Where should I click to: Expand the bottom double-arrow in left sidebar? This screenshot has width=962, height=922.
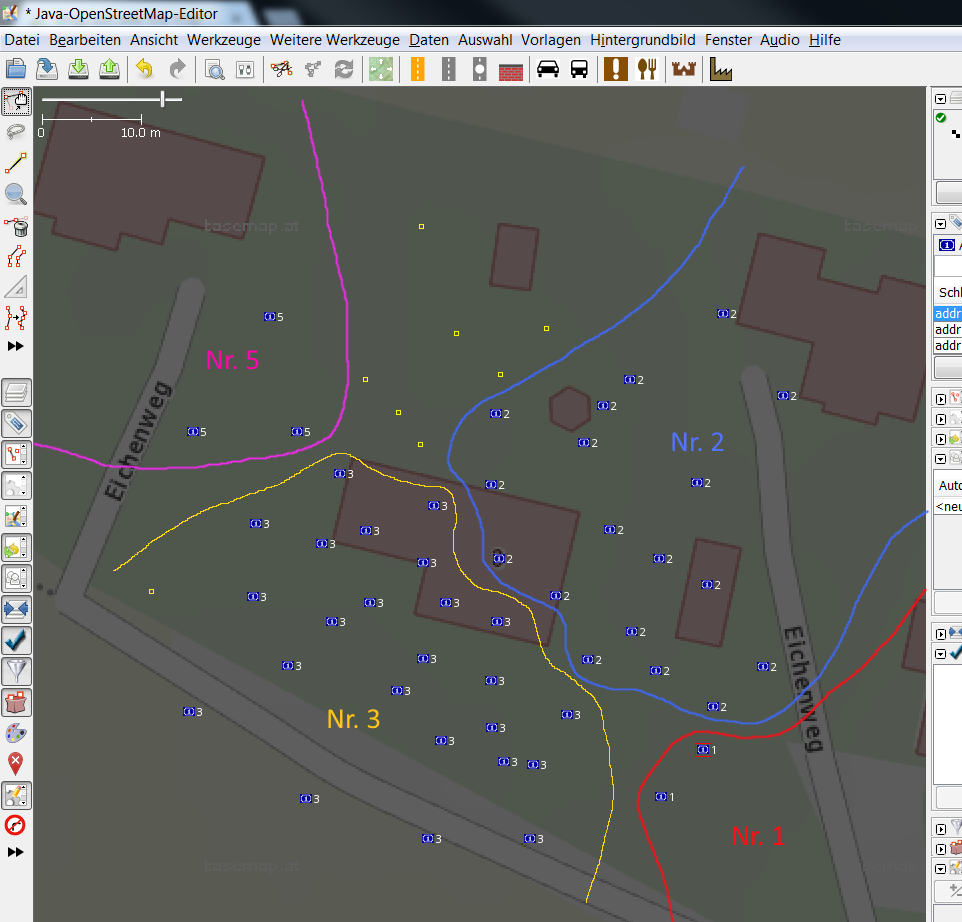point(16,852)
